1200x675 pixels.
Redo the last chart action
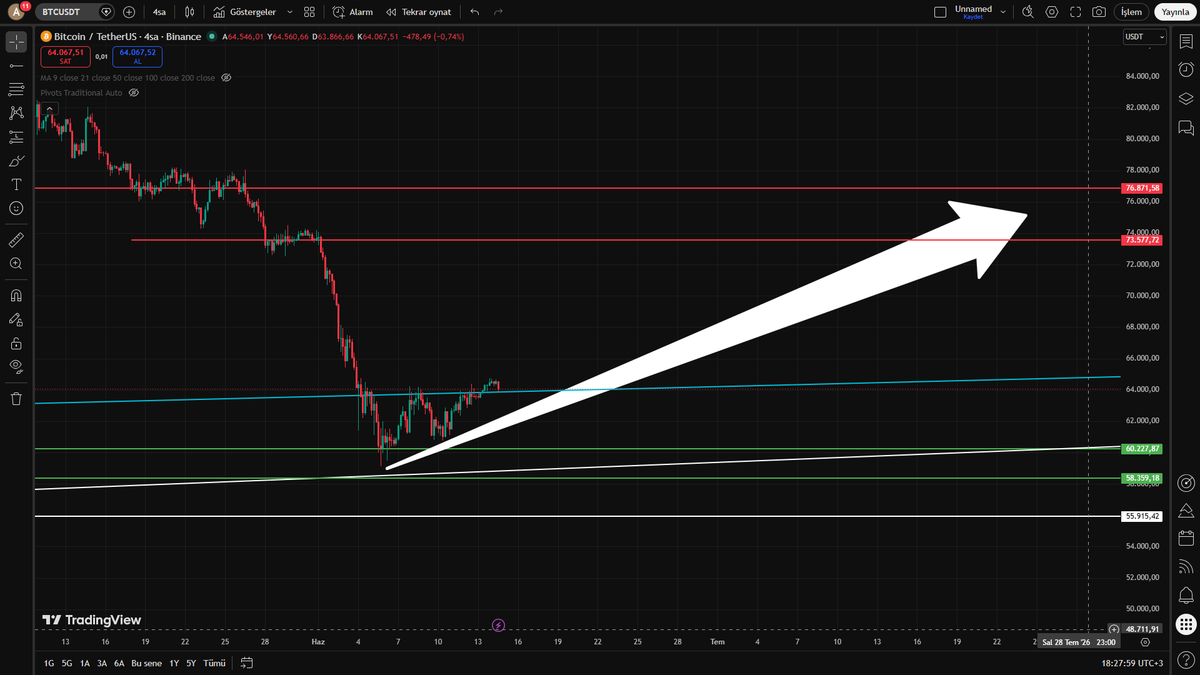click(x=498, y=12)
